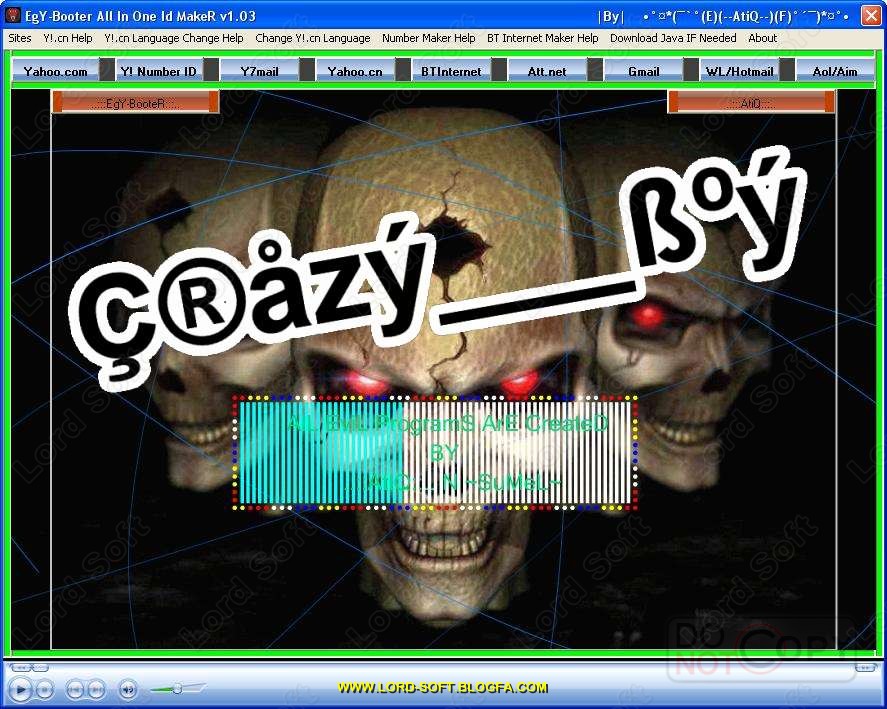This screenshot has width=887, height=709.
Task: Select the Y7mail tab
Action: [259, 71]
